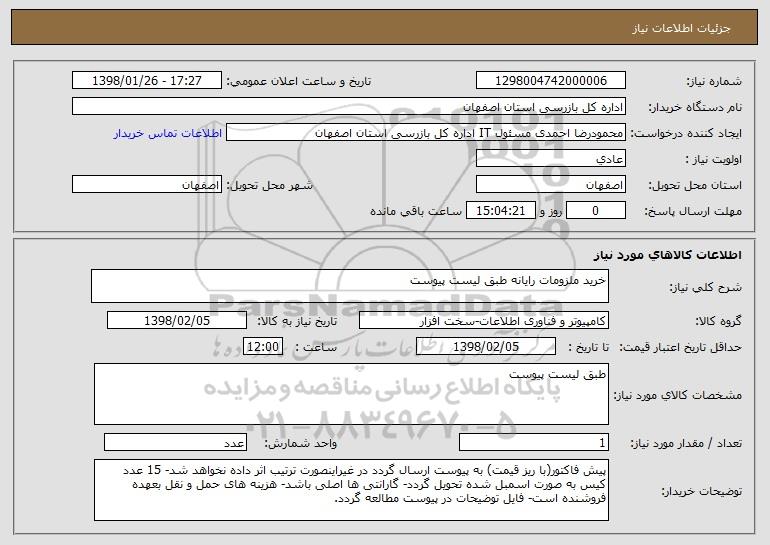Click the section heading اطلاعات کالاهای مورد نیاز

[667, 254]
